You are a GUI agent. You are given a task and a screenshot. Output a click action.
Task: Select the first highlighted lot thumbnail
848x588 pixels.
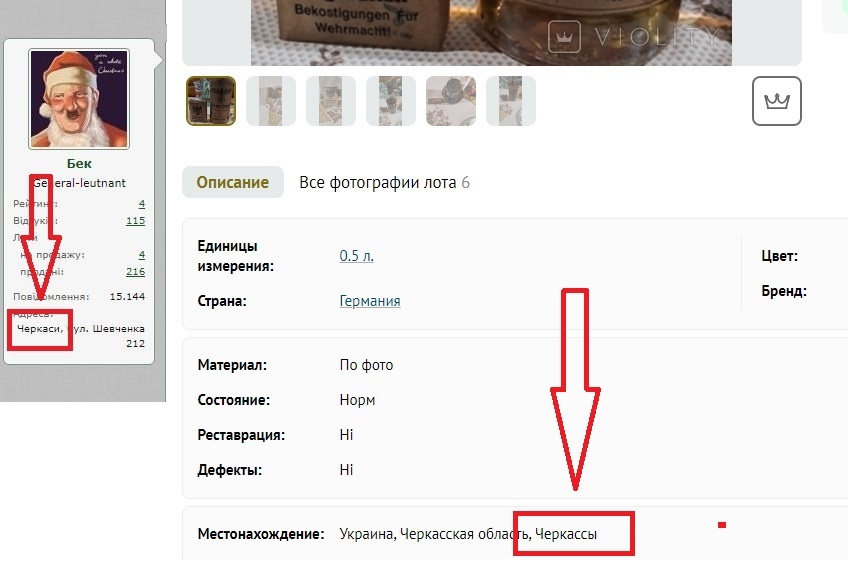click(211, 101)
